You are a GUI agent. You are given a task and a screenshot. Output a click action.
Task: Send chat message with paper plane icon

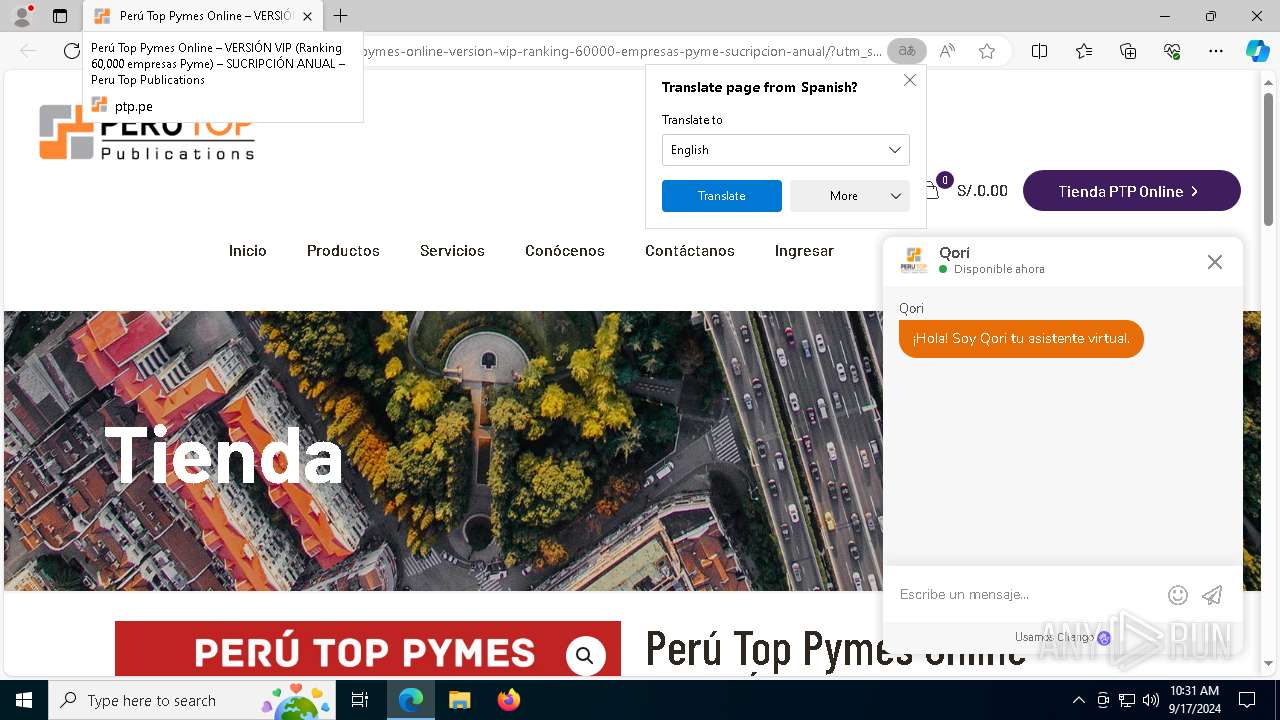1212,595
